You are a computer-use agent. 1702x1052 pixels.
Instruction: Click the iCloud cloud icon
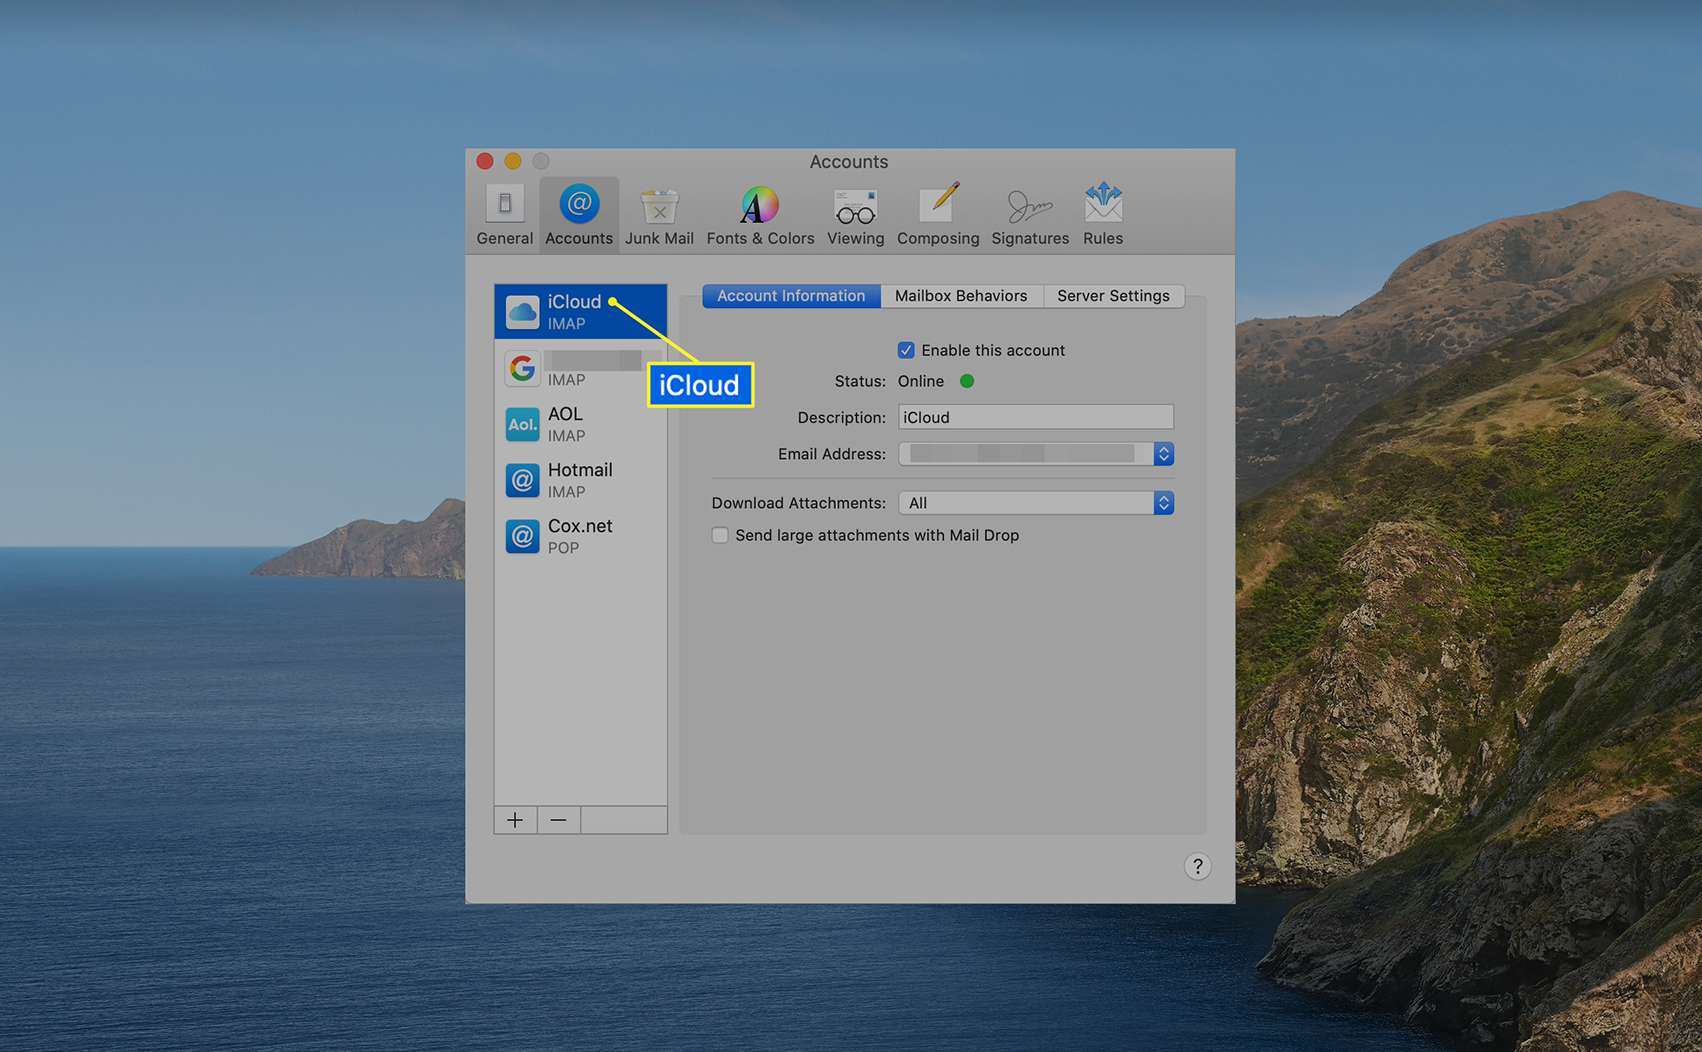(x=522, y=312)
